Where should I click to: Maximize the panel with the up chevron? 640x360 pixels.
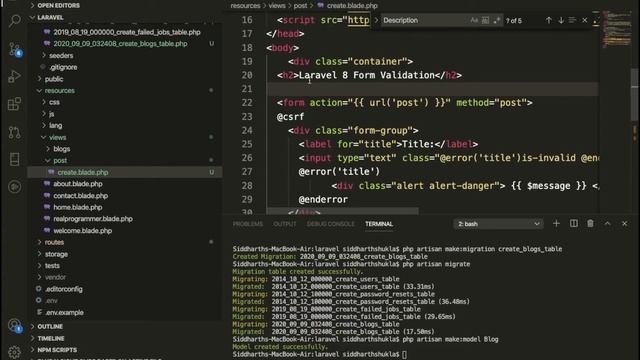(x=607, y=224)
